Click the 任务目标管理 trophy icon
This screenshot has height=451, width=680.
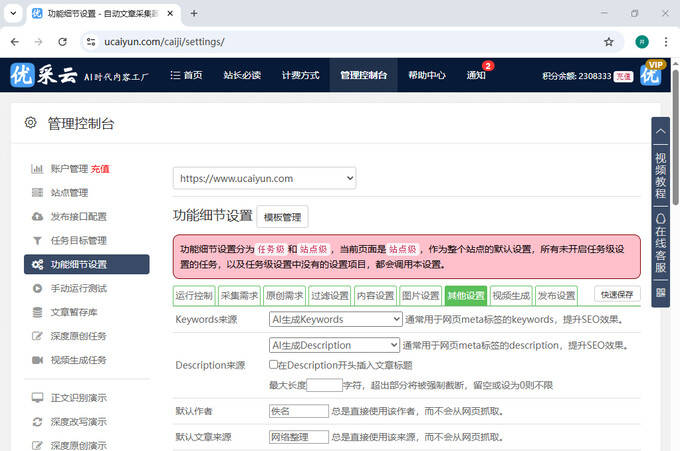coord(37,241)
